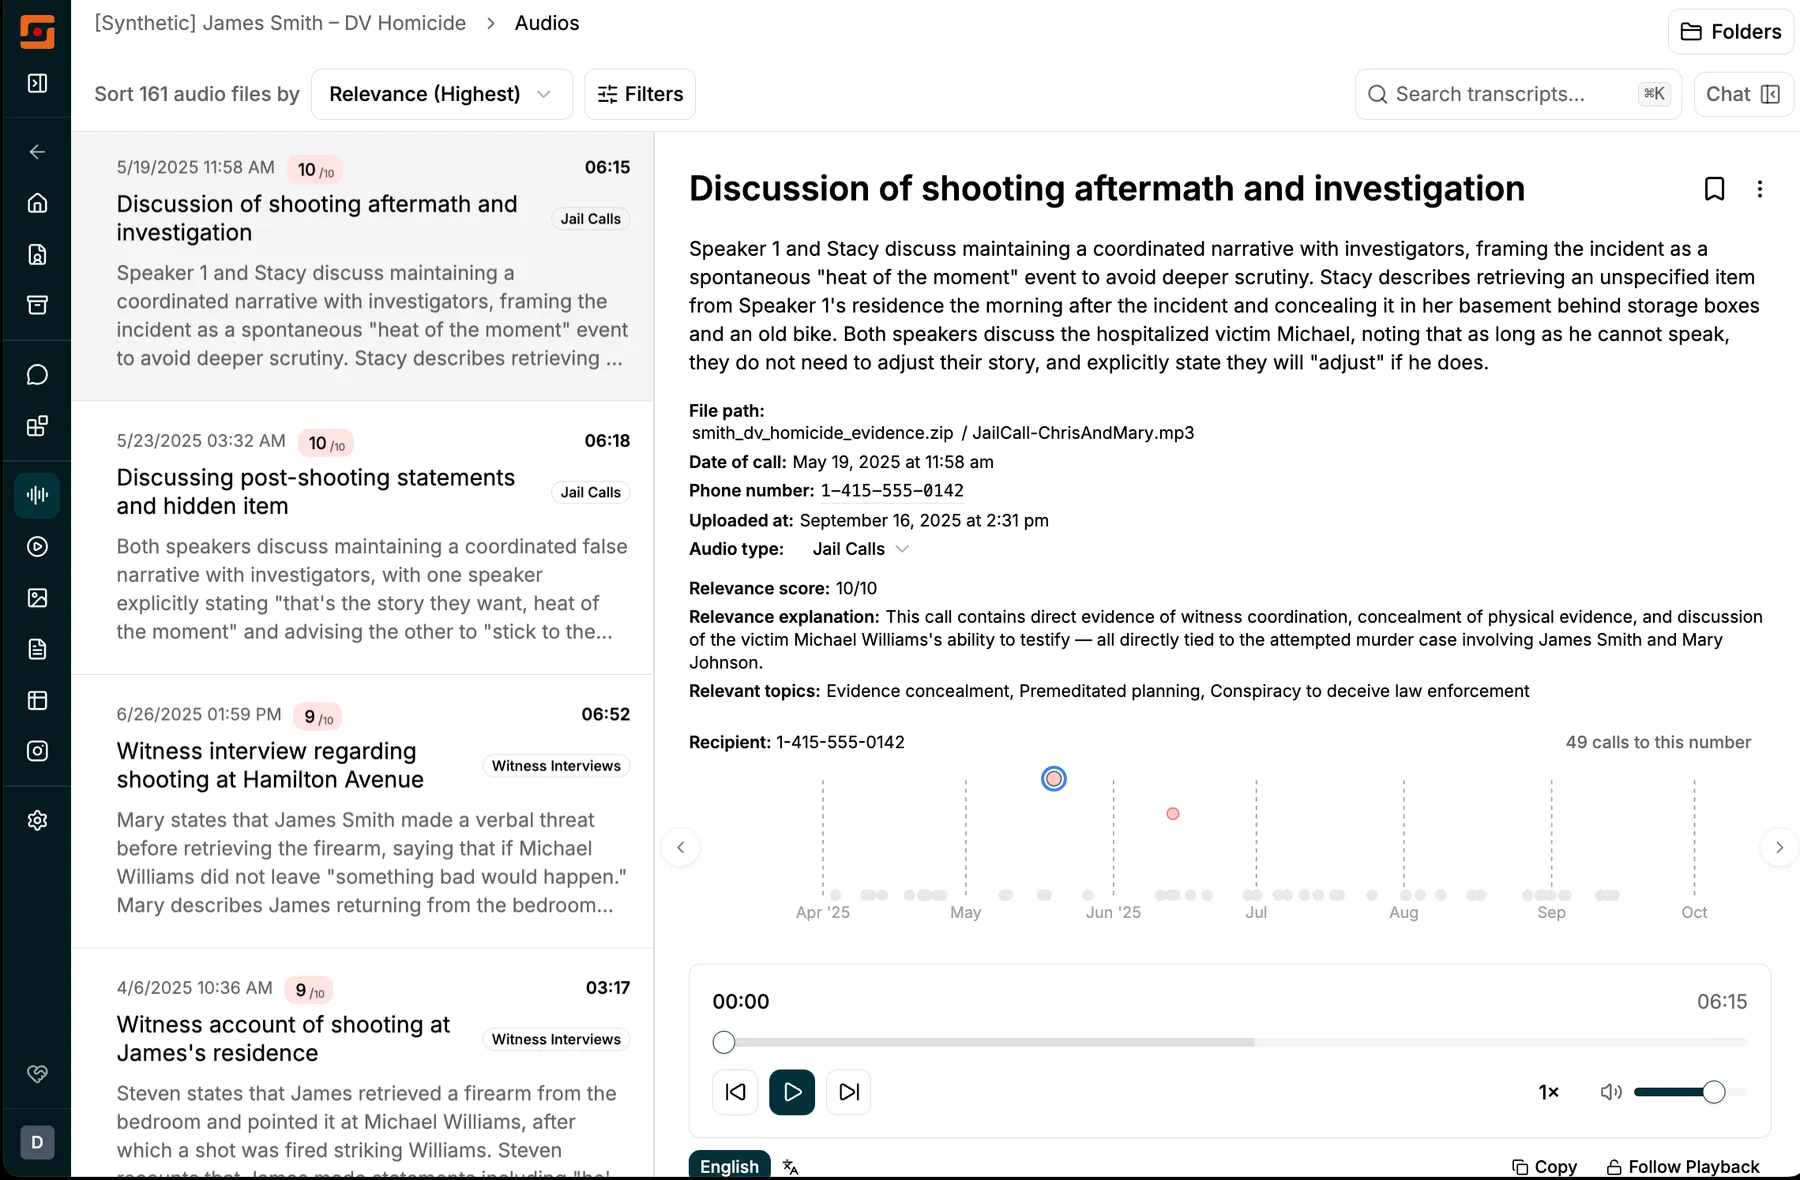Click the 49 calls to this number text
This screenshot has height=1180, width=1800.
point(1658,742)
